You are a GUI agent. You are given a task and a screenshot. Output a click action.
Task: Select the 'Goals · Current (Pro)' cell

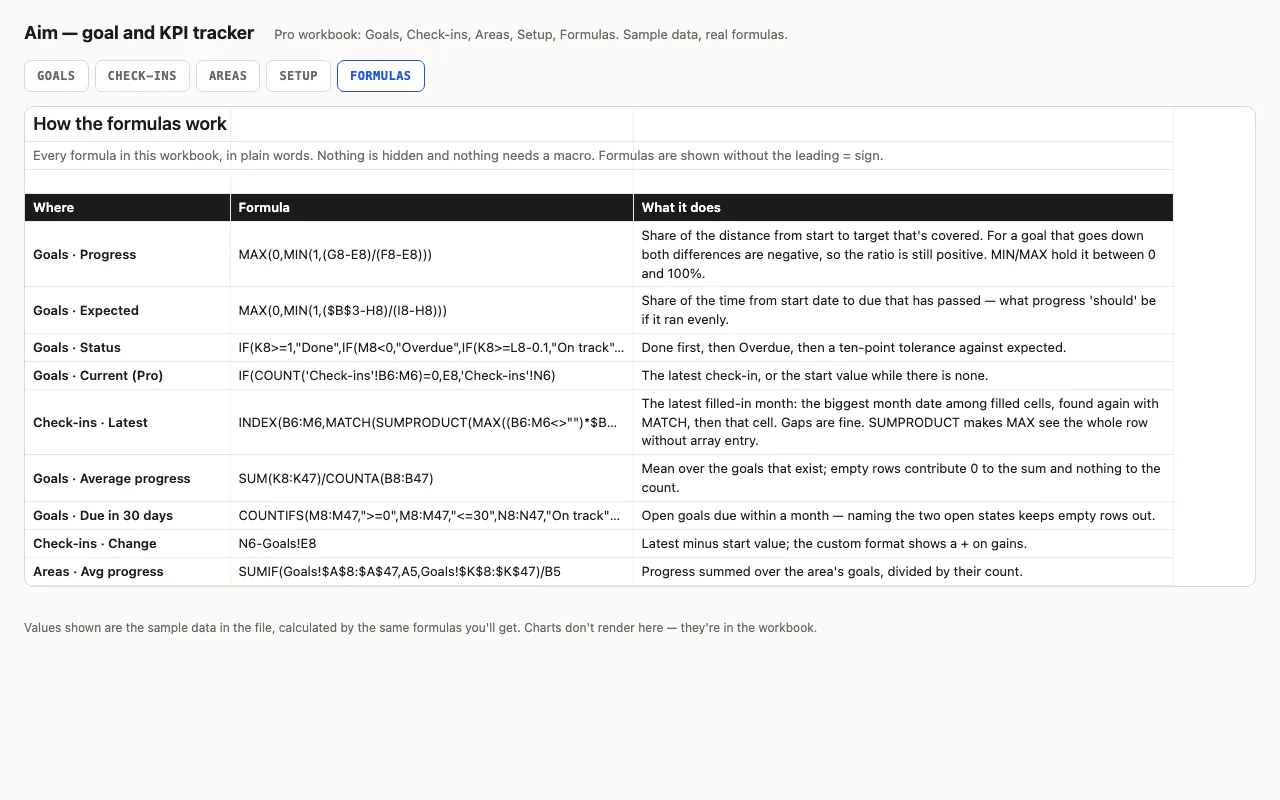(x=128, y=376)
